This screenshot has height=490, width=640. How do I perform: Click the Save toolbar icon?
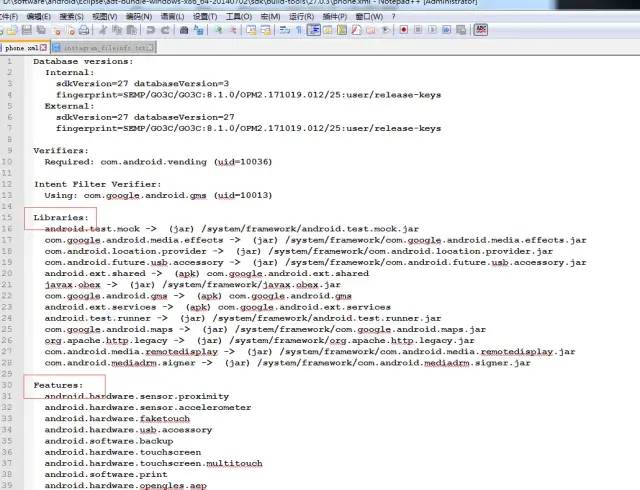point(27,30)
